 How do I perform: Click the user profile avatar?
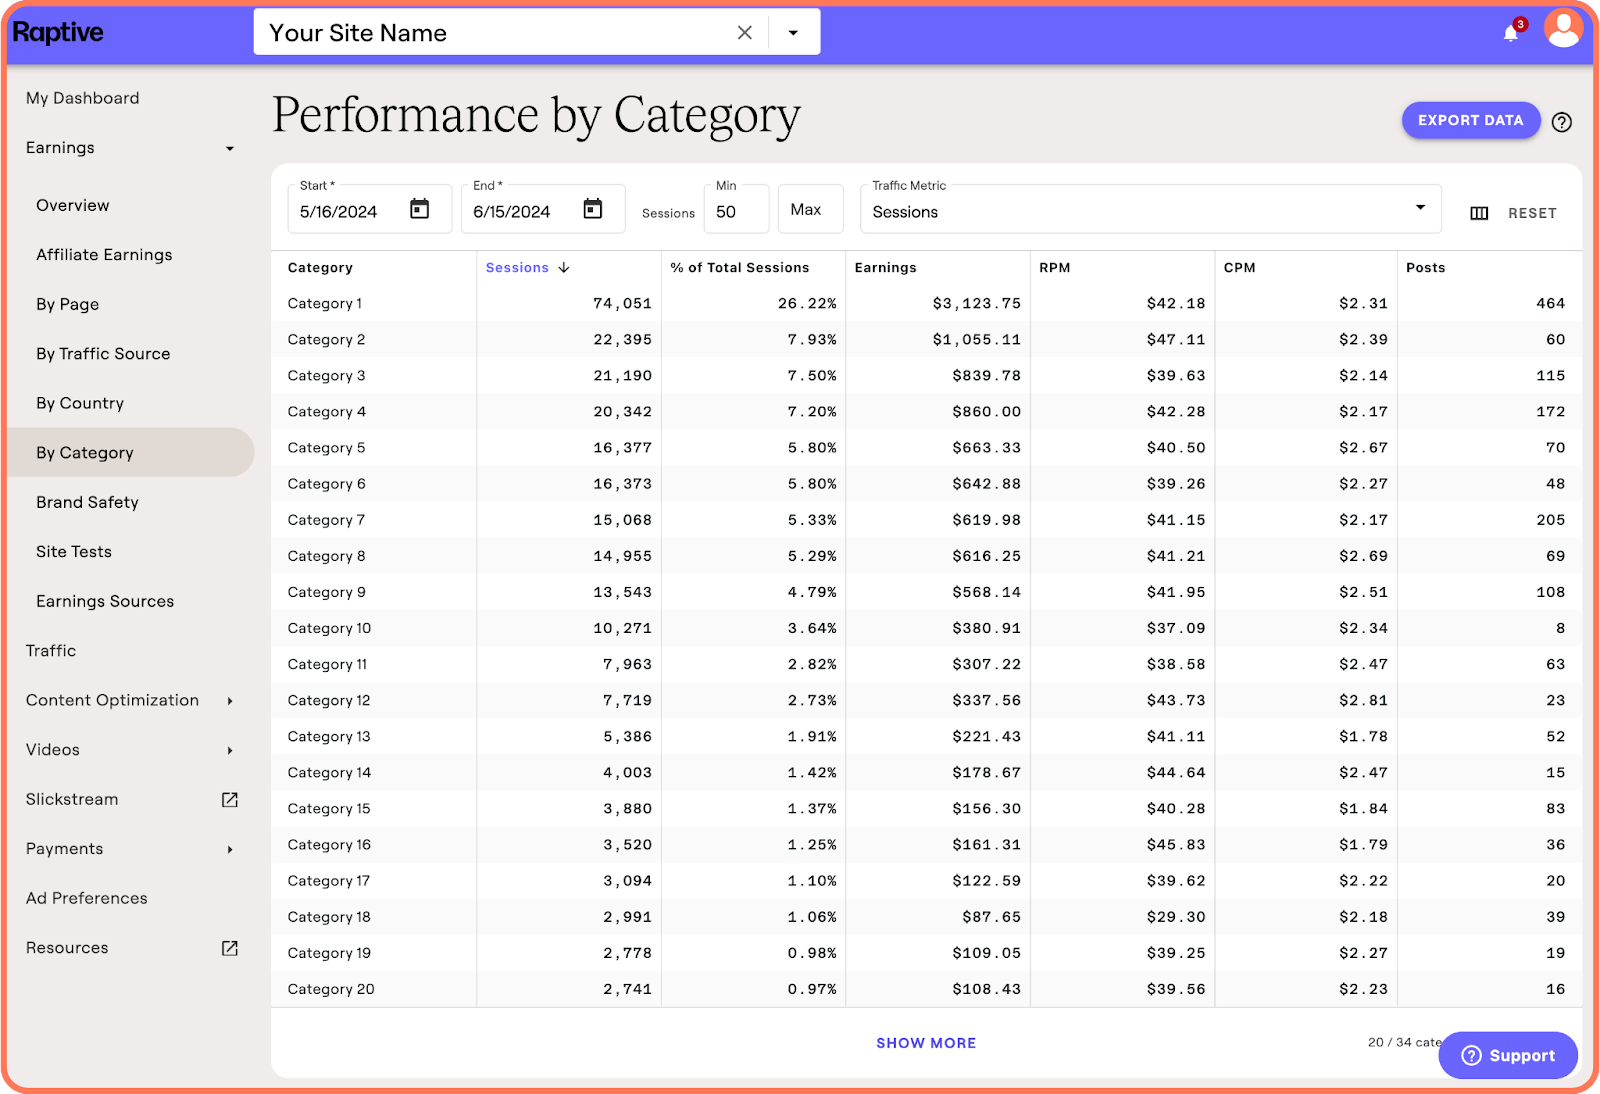pos(1562,30)
